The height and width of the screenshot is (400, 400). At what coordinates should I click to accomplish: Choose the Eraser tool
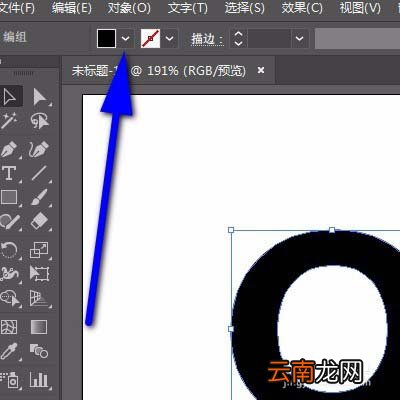[x=40, y=221]
